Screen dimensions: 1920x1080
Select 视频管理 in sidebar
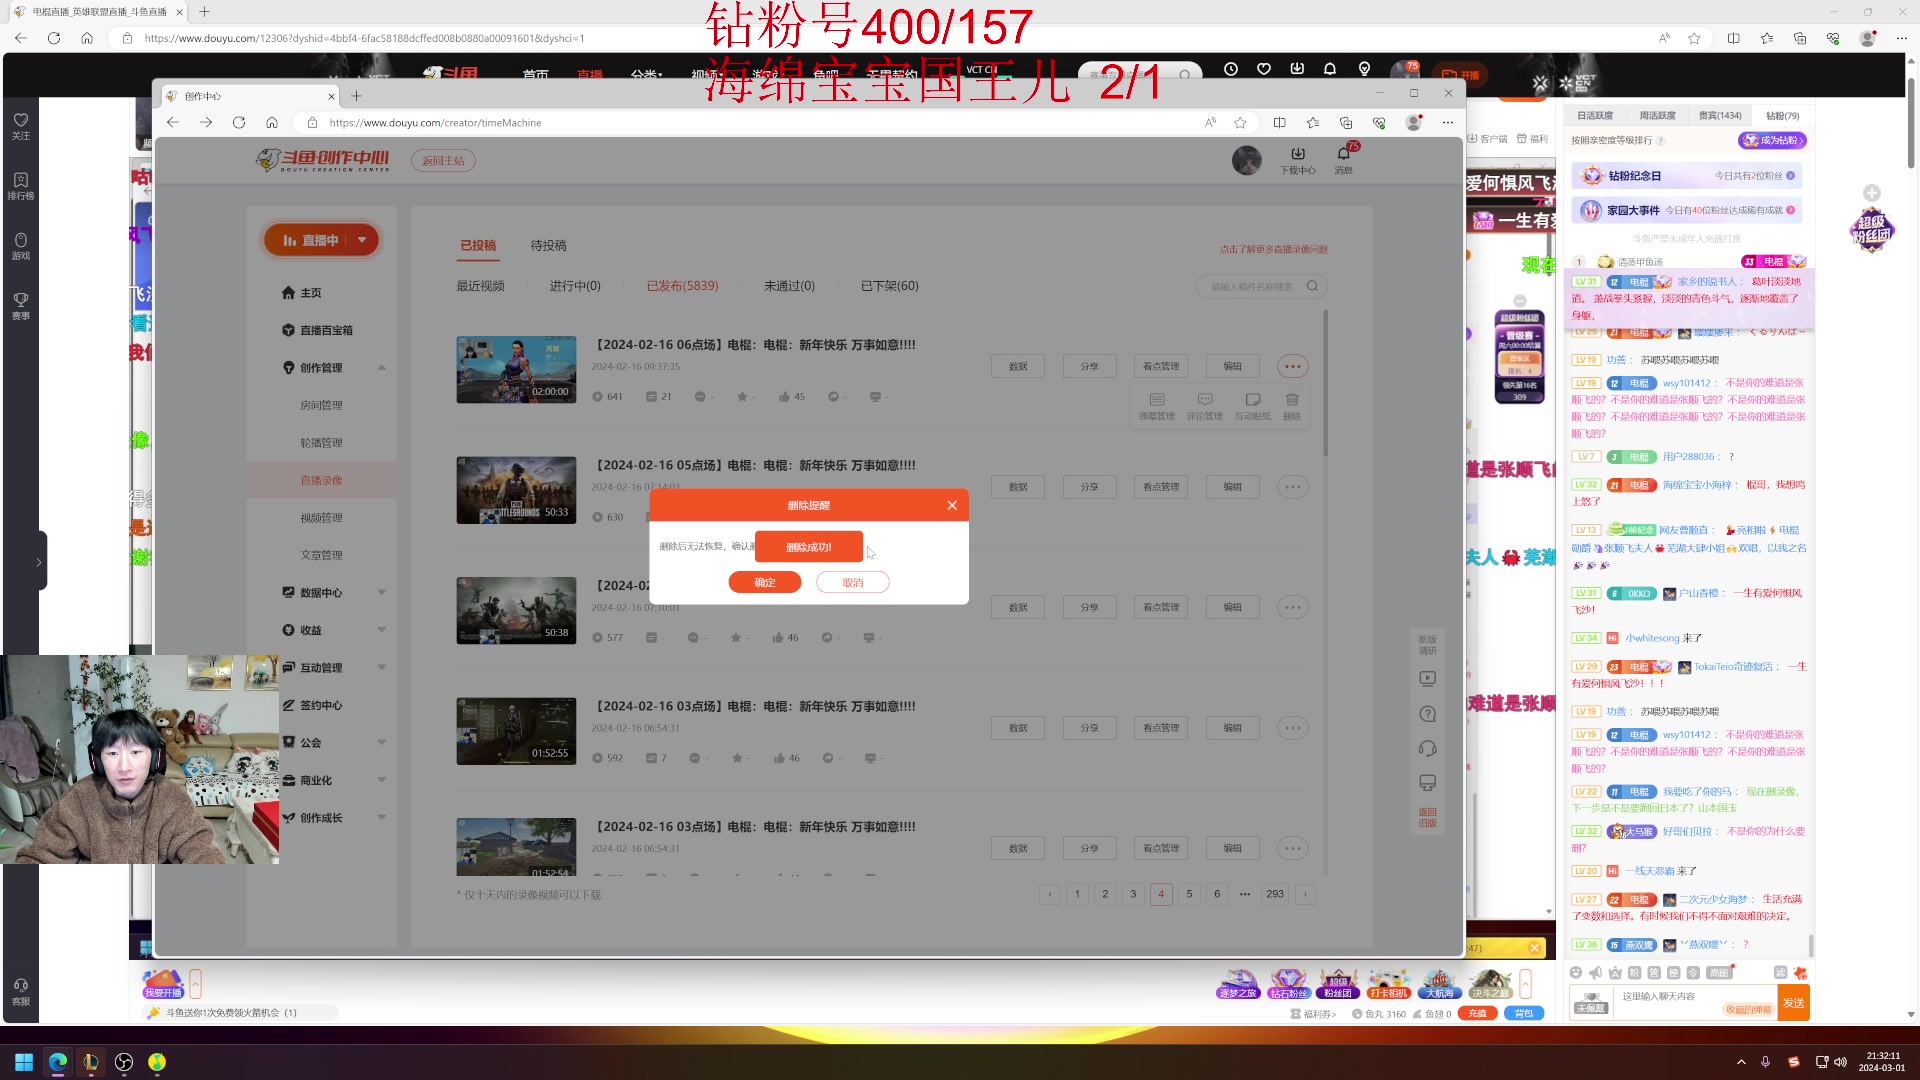point(321,517)
